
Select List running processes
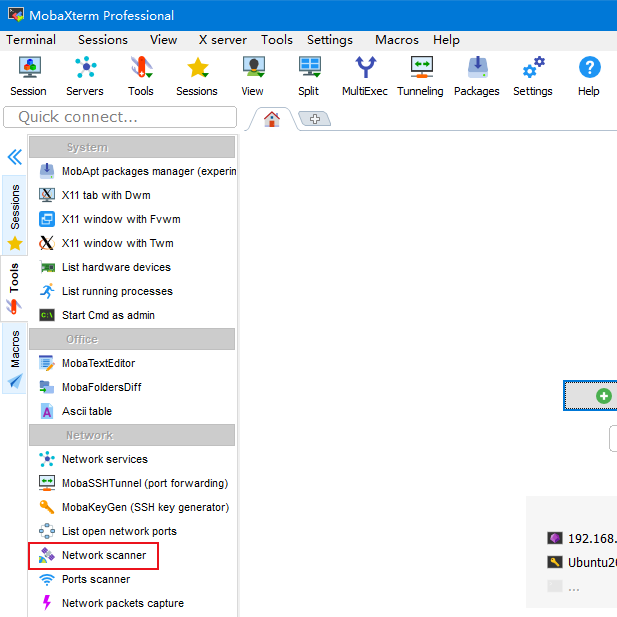[106, 291]
